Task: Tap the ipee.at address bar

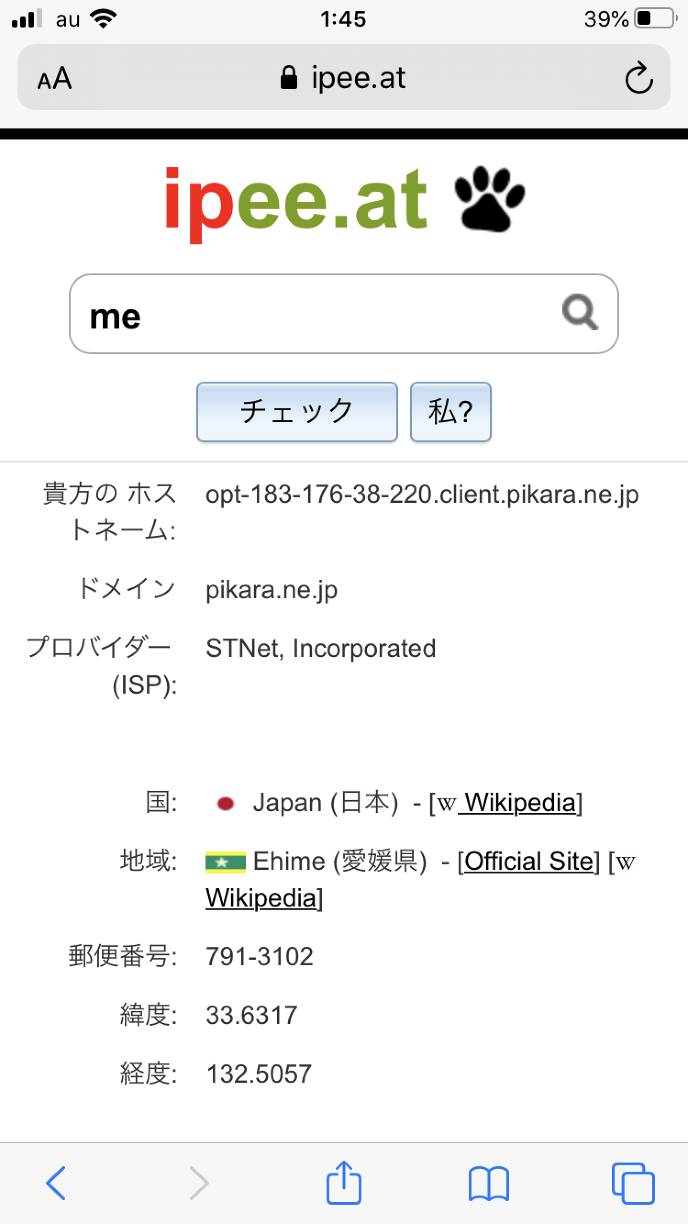Action: point(344,78)
